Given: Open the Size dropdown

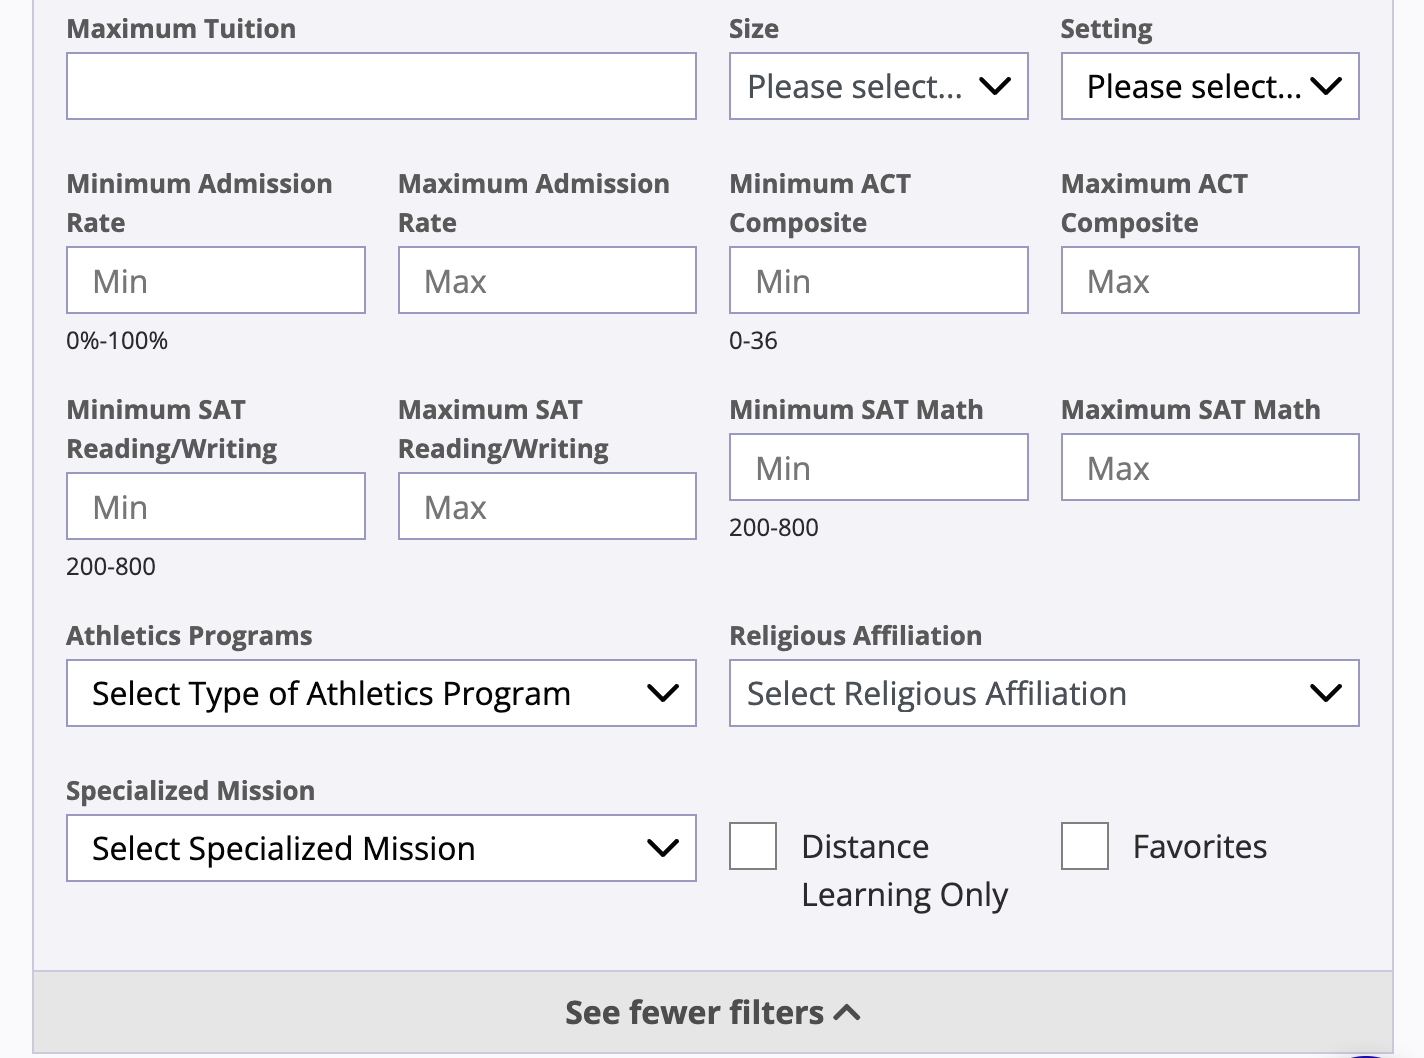Looking at the screenshot, I should click(x=878, y=86).
